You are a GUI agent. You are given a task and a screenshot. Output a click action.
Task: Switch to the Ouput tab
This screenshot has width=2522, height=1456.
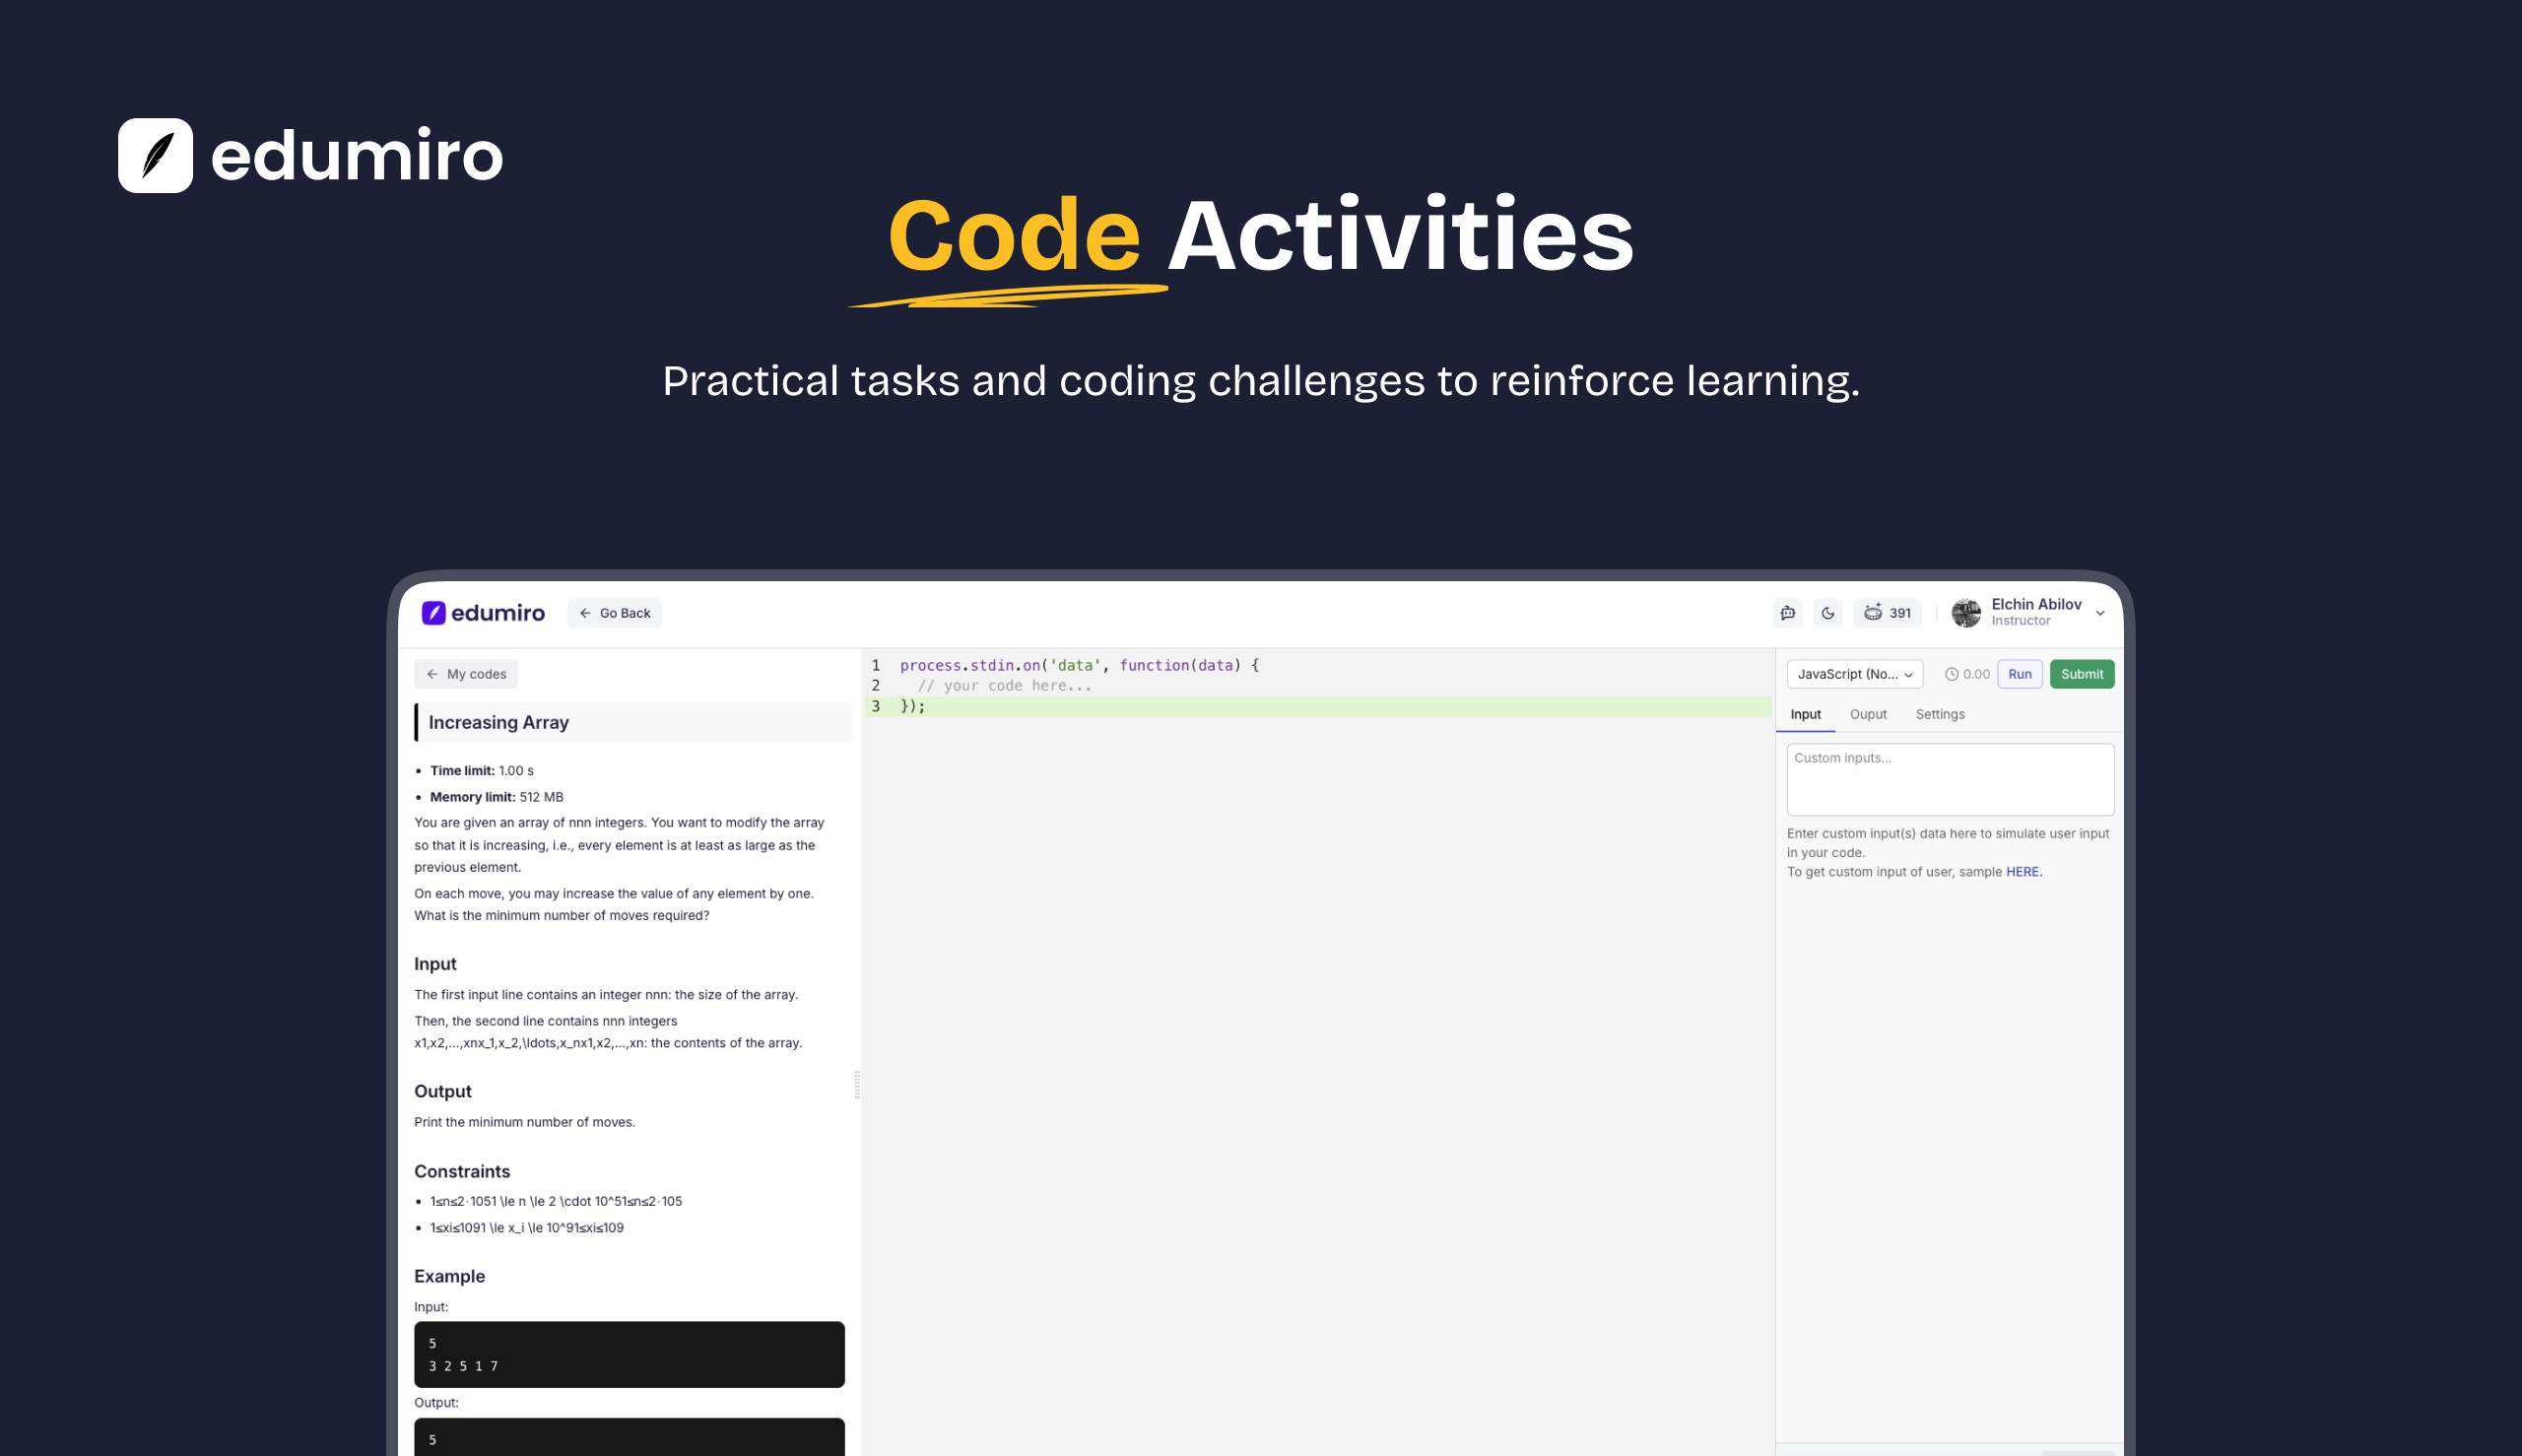[x=1867, y=714]
